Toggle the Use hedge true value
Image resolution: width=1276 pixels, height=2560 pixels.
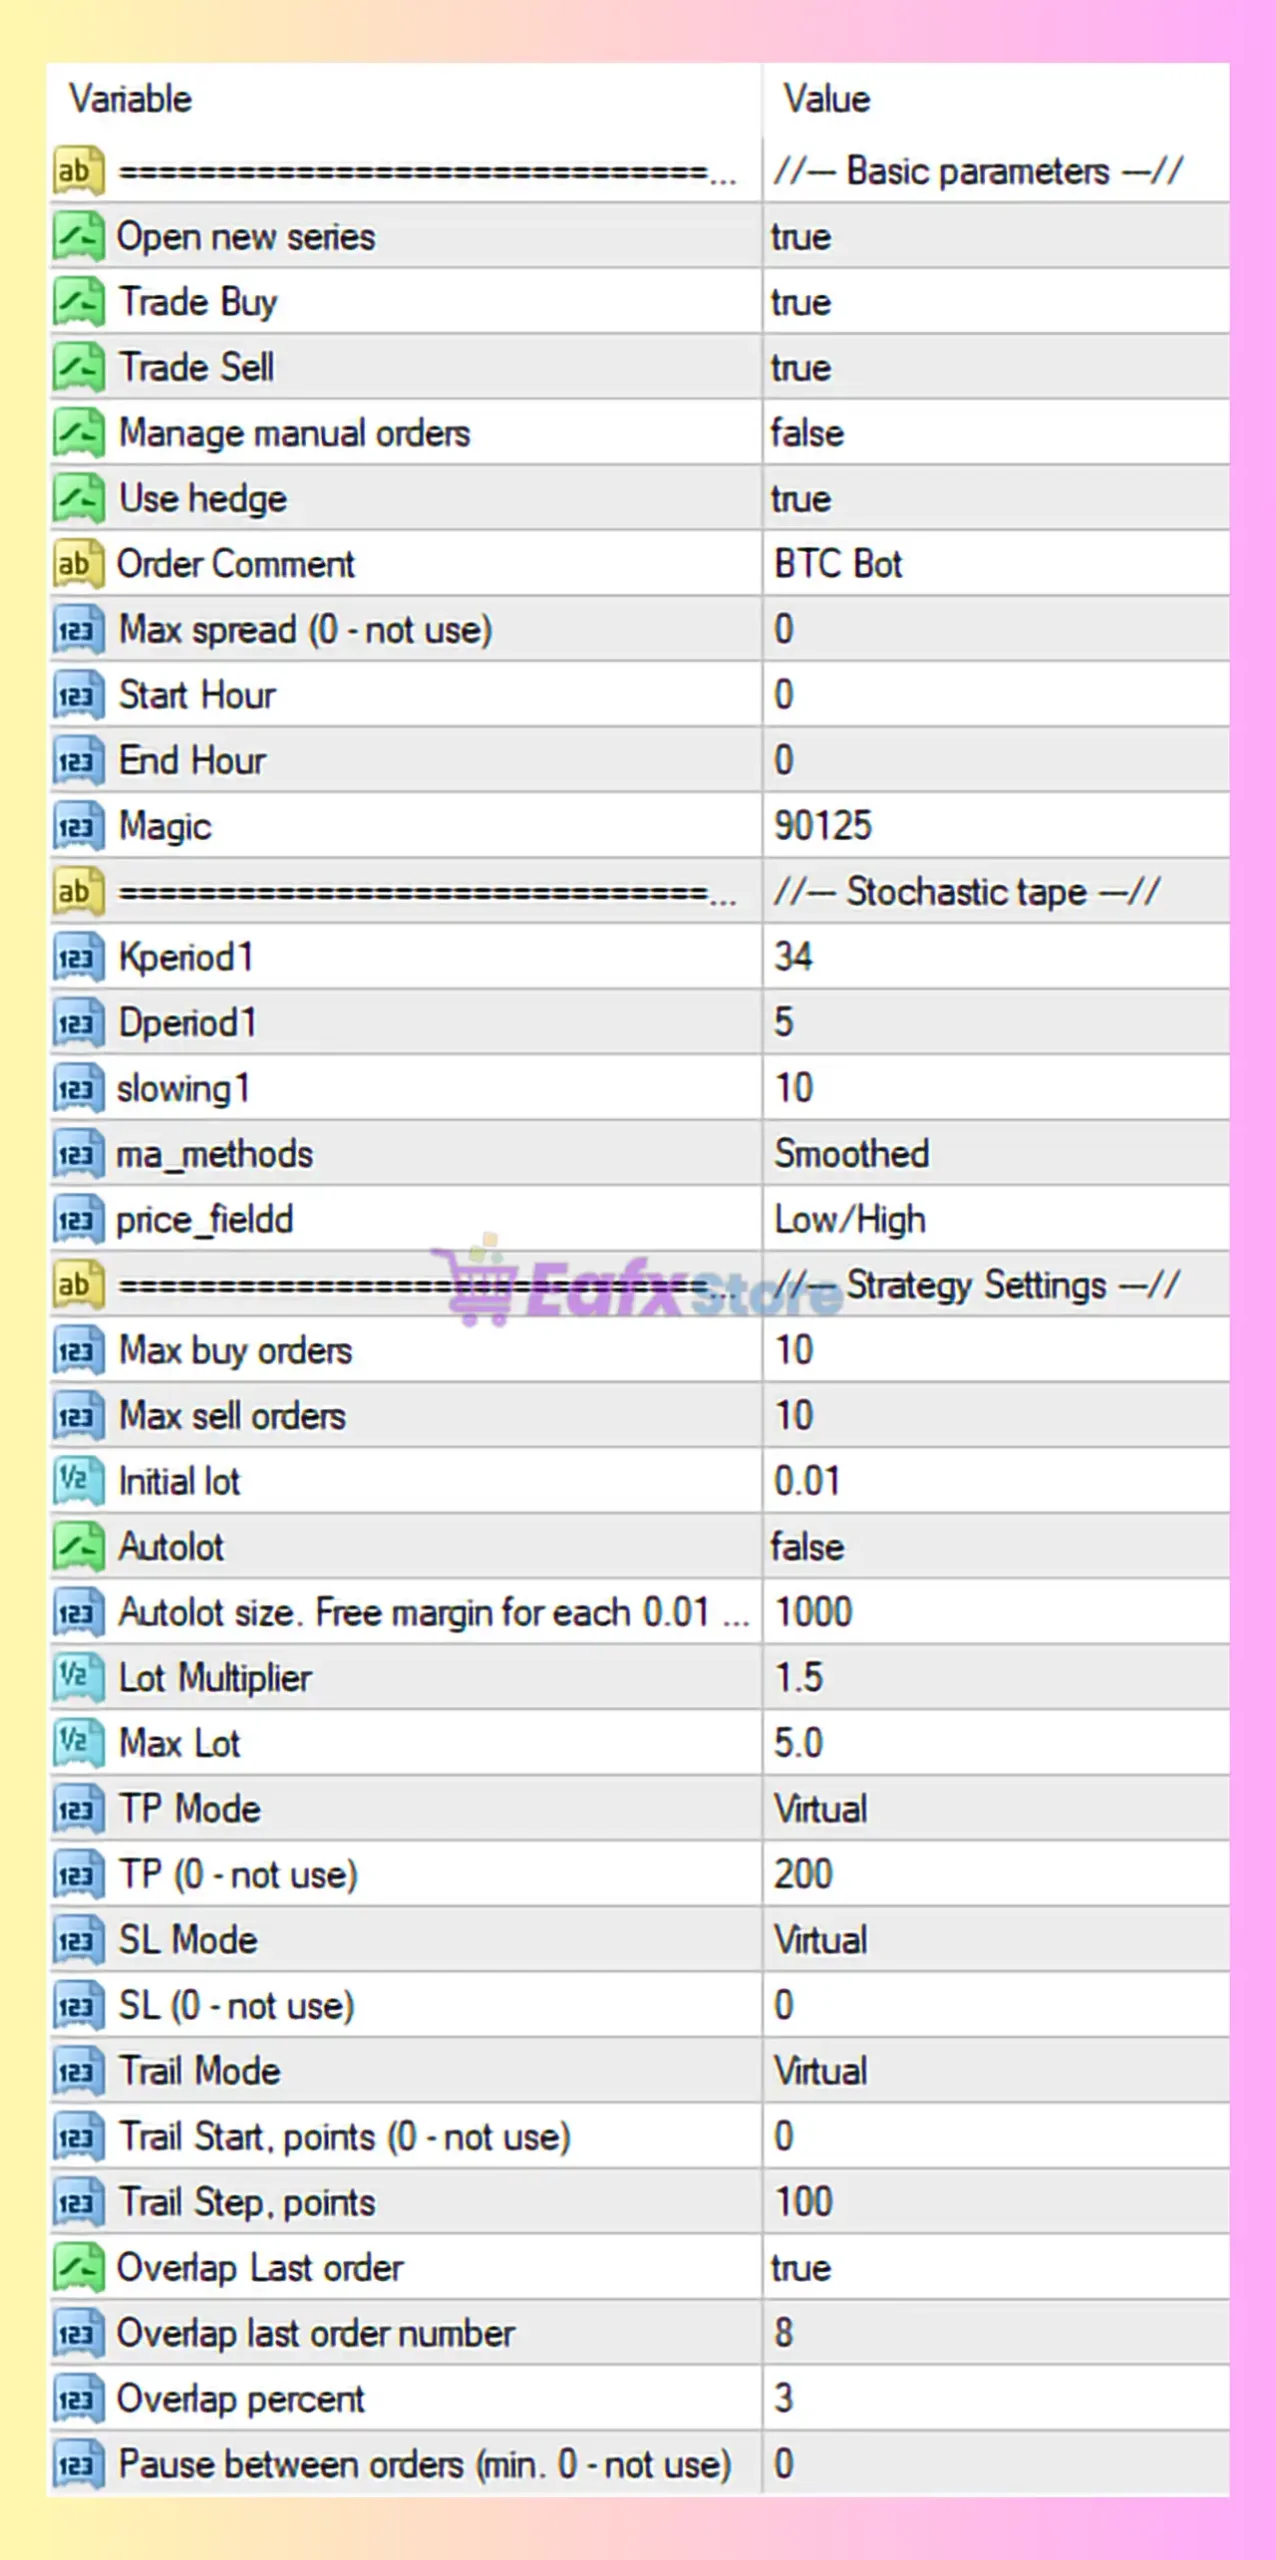pyautogui.click(x=801, y=499)
